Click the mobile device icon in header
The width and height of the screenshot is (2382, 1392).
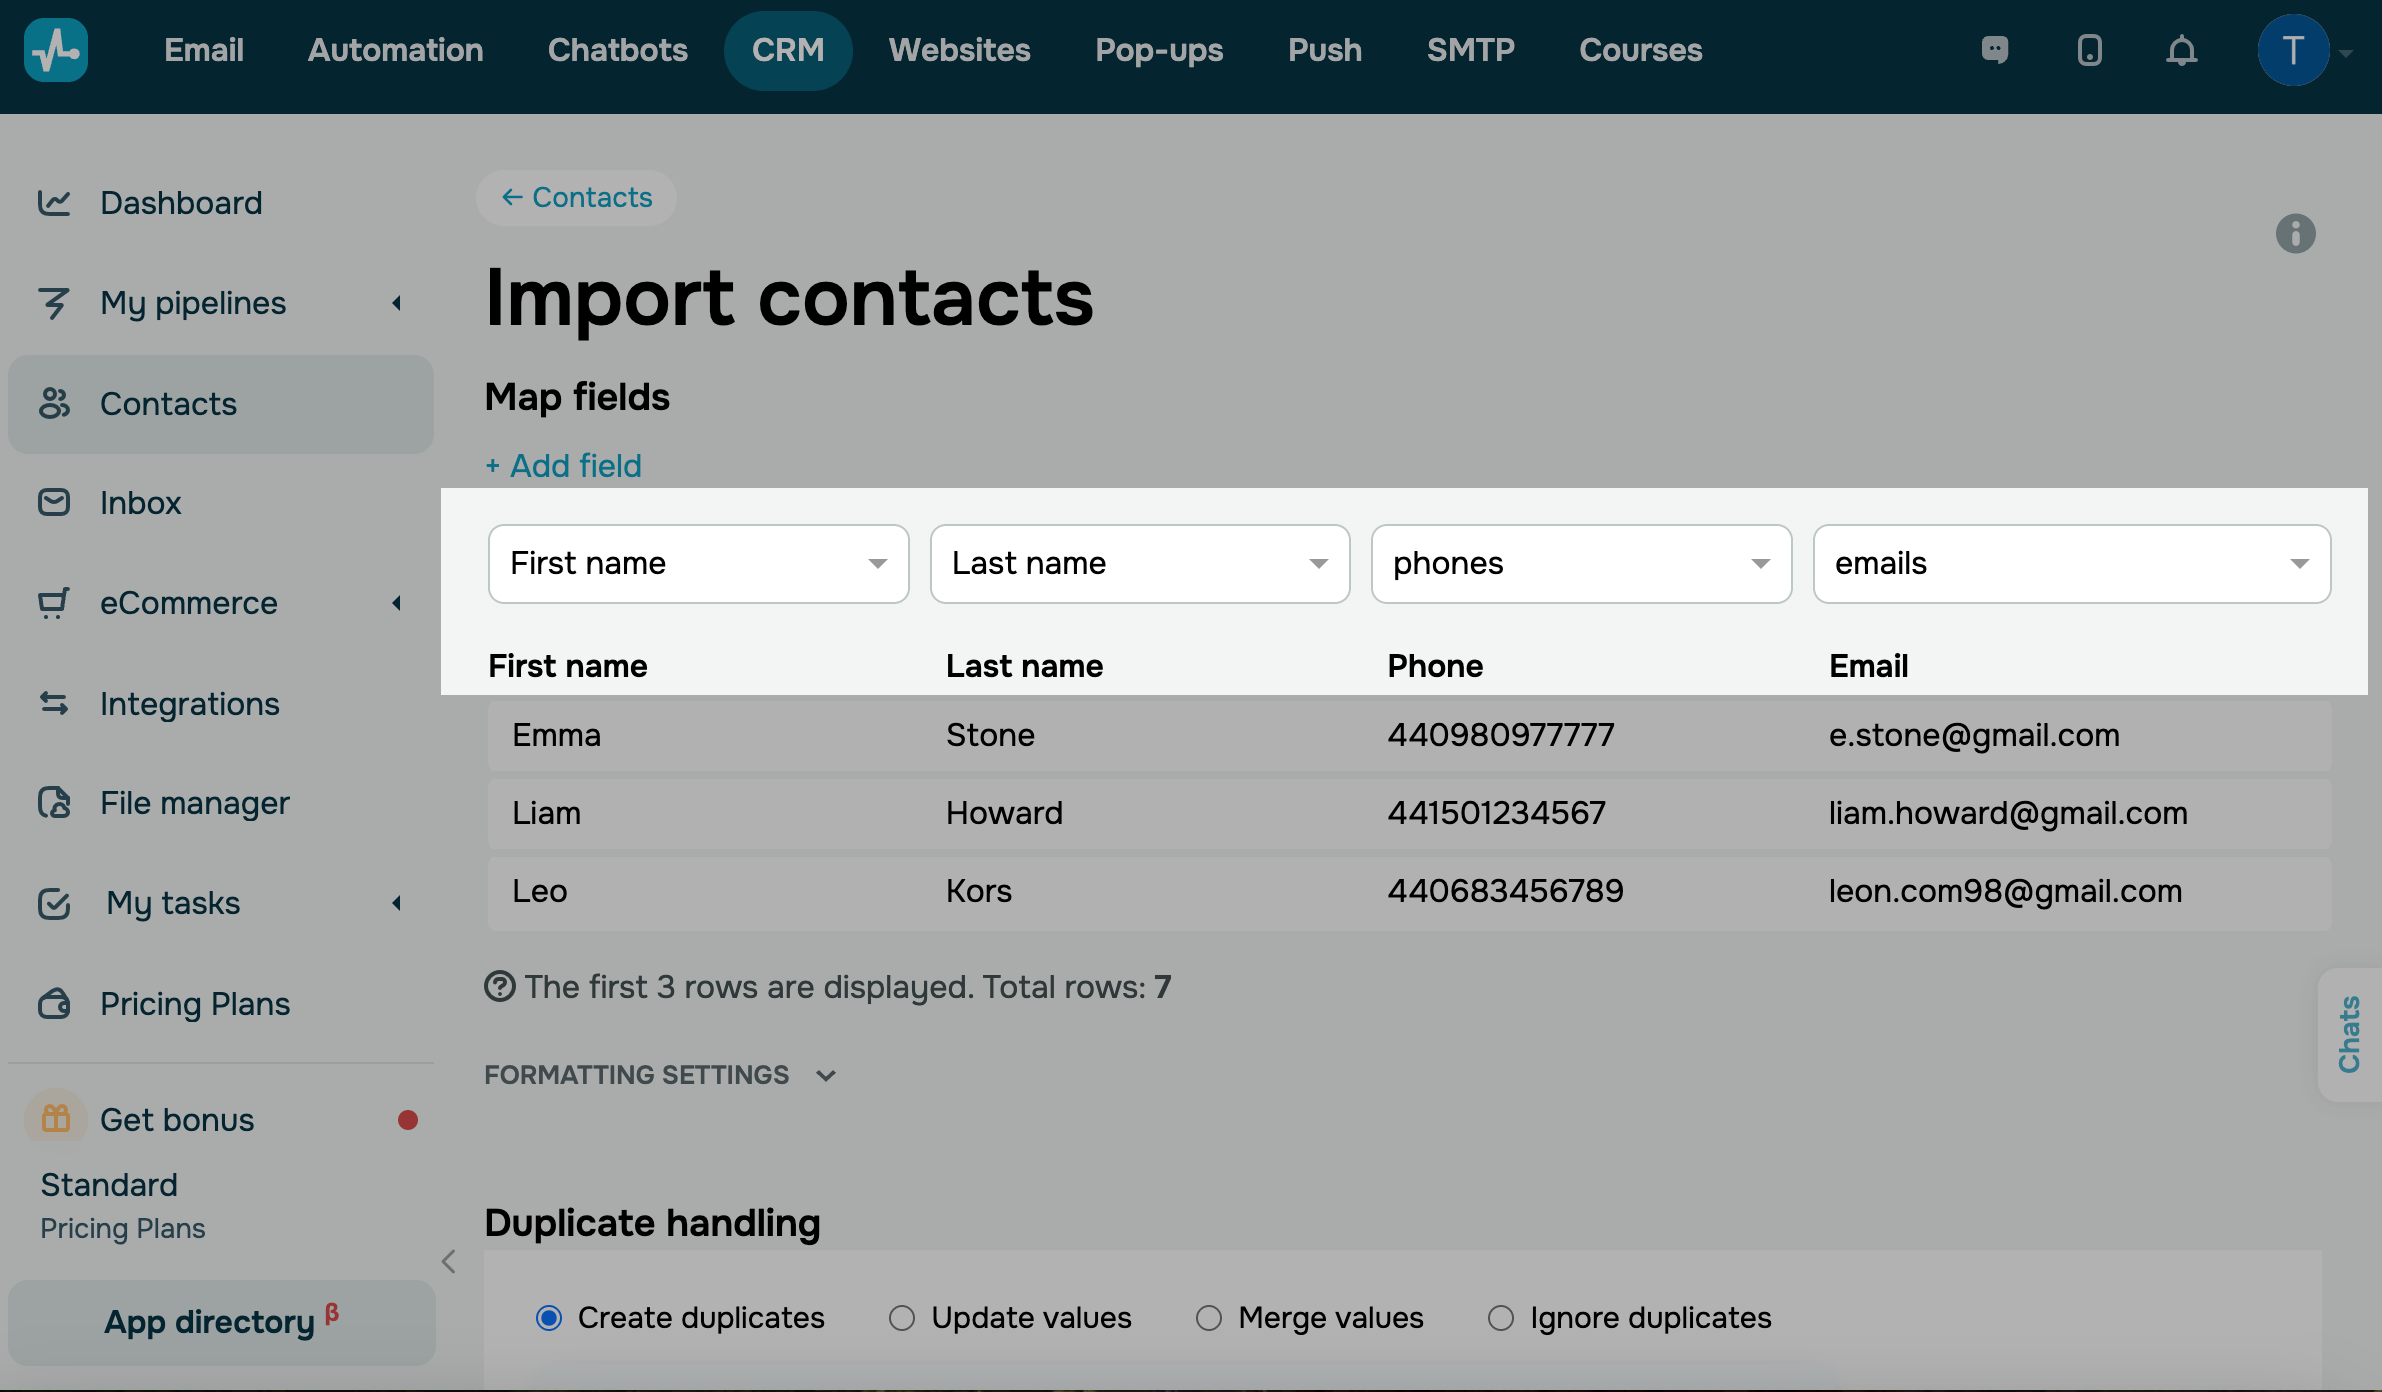pos(2089,50)
